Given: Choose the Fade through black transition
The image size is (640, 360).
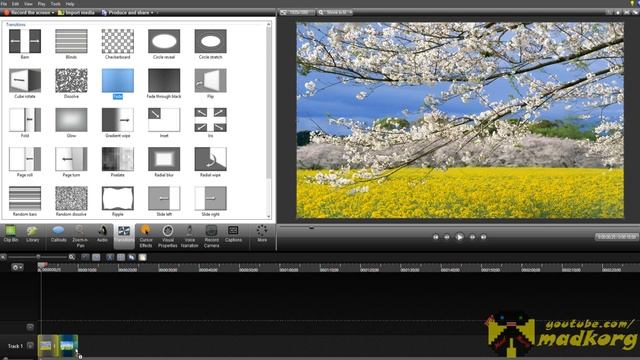Looking at the screenshot, I should (x=164, y=80).
